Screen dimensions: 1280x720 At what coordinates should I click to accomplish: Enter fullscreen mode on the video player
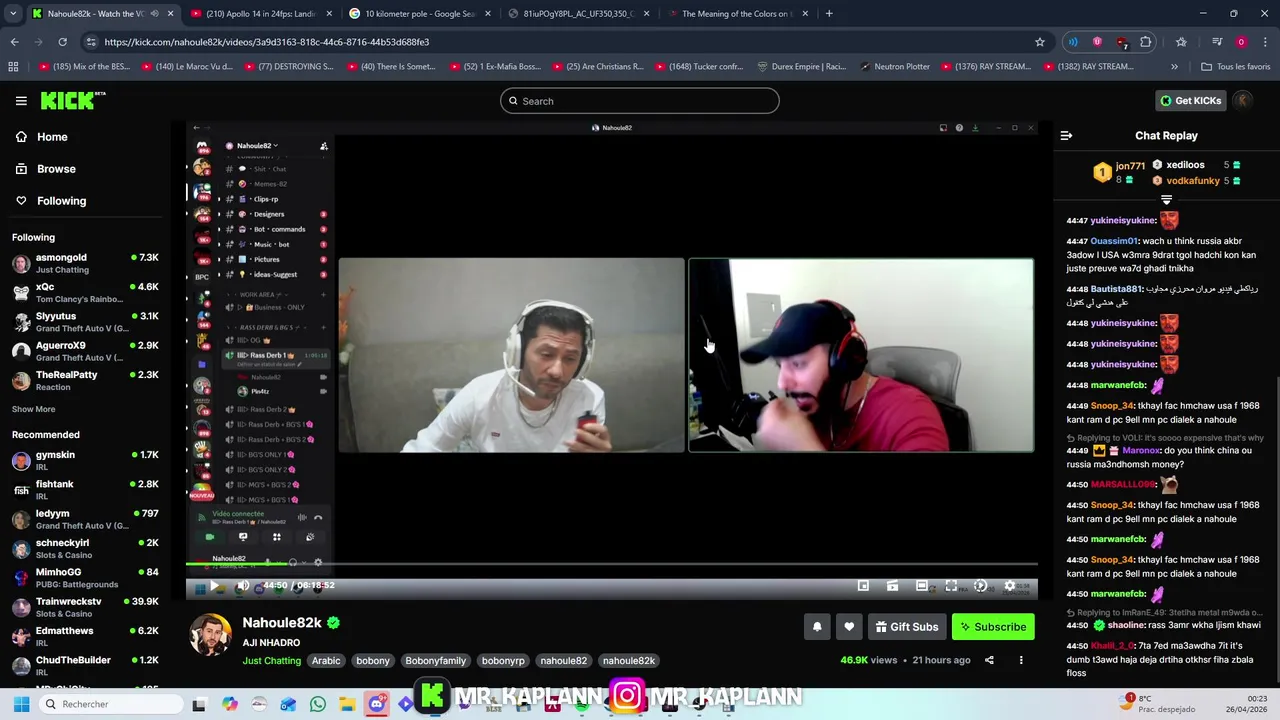pyautogui.click(x=951, y=586)
